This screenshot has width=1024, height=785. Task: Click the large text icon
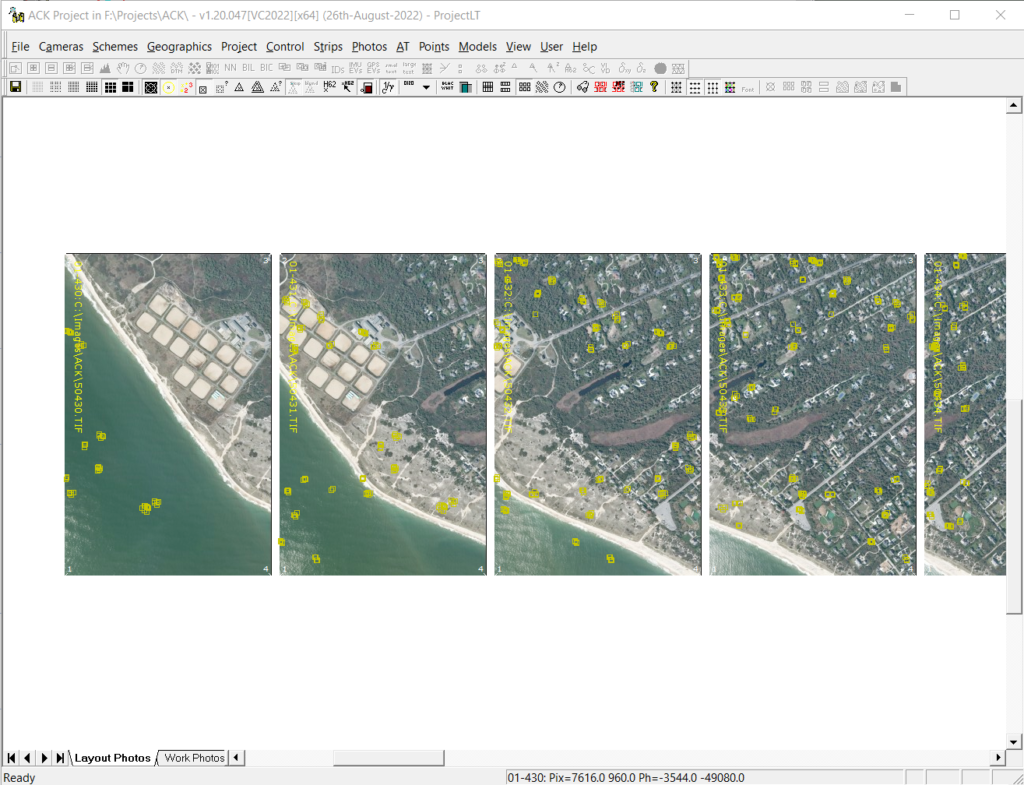409,68
